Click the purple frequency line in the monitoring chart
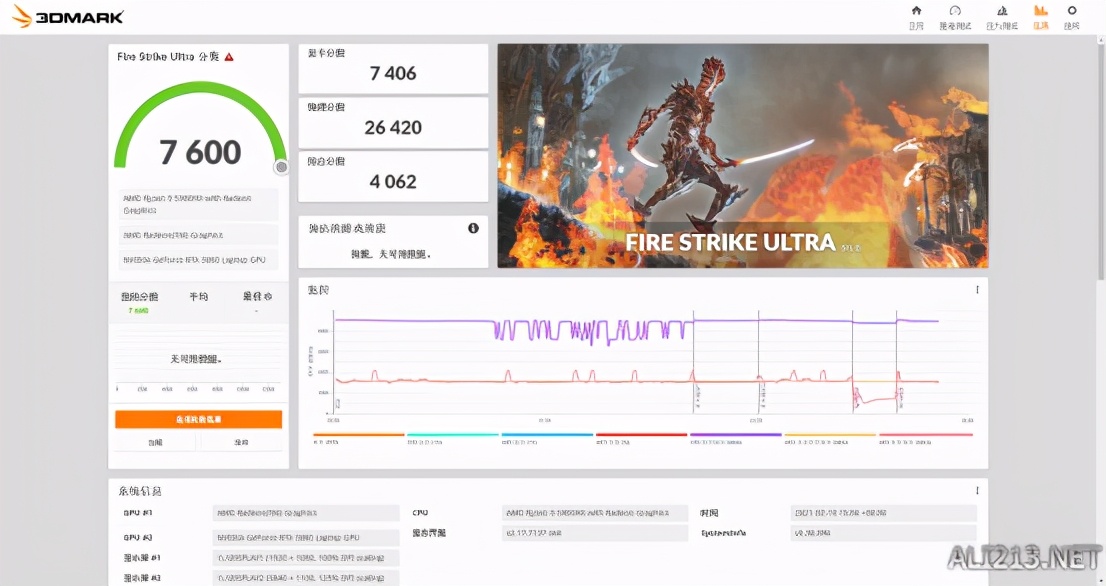1106x586 pixels. tap(415, 321)
